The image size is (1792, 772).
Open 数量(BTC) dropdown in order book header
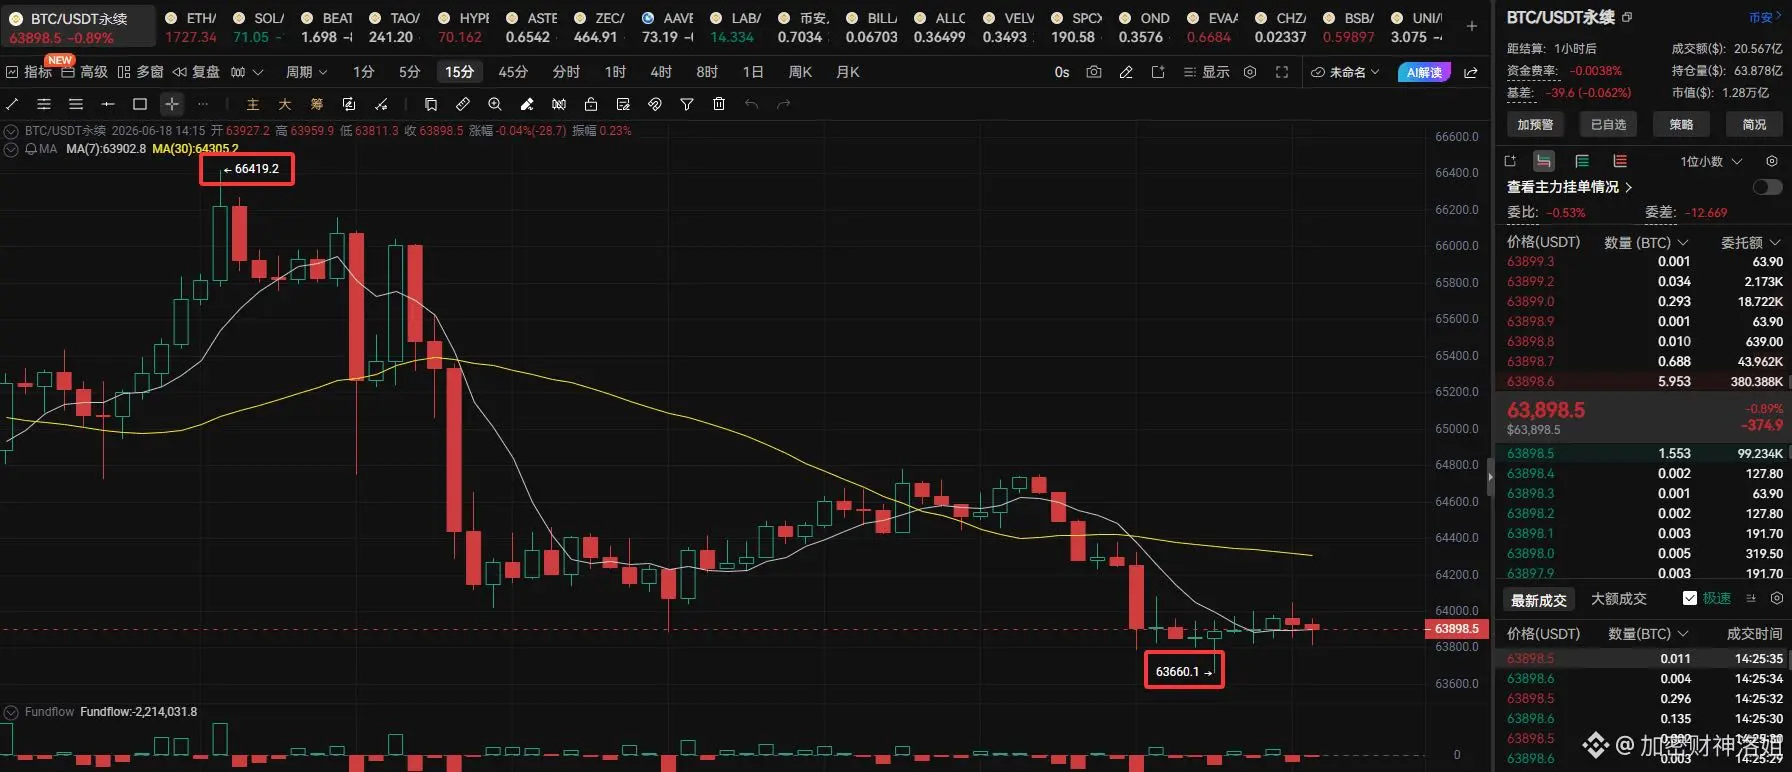(x=1646, y=242)
